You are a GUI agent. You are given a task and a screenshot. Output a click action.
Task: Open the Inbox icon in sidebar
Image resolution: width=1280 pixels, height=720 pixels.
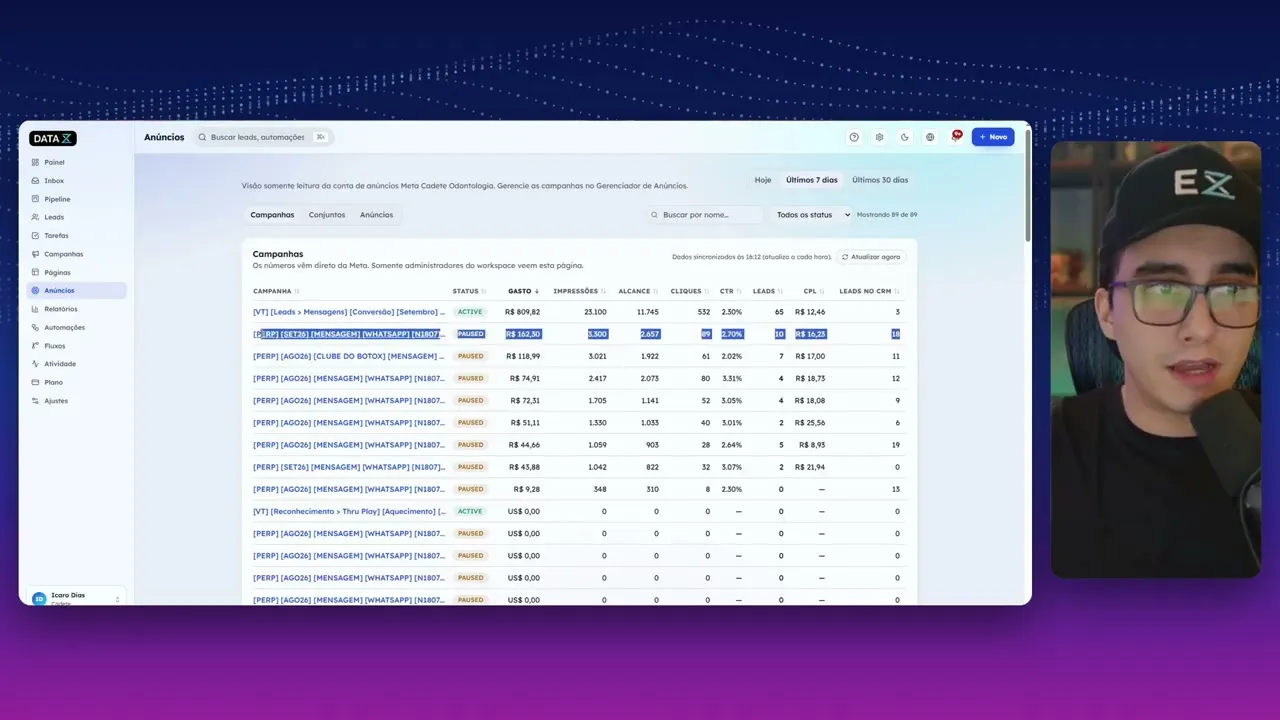tap(36, 181)
